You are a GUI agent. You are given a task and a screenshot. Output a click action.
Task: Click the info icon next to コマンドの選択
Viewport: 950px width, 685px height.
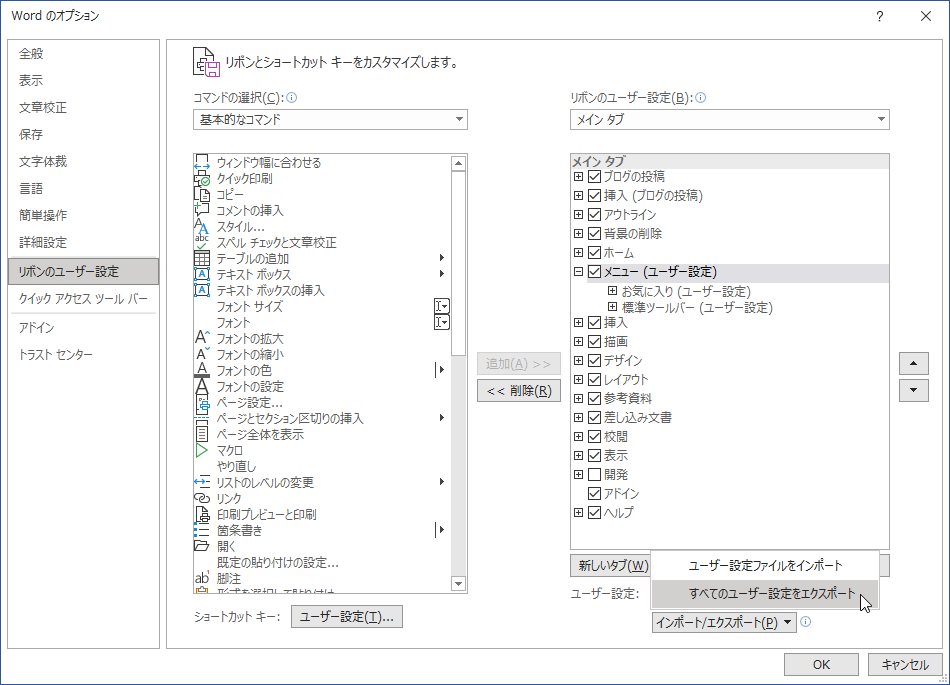(291, 98)
